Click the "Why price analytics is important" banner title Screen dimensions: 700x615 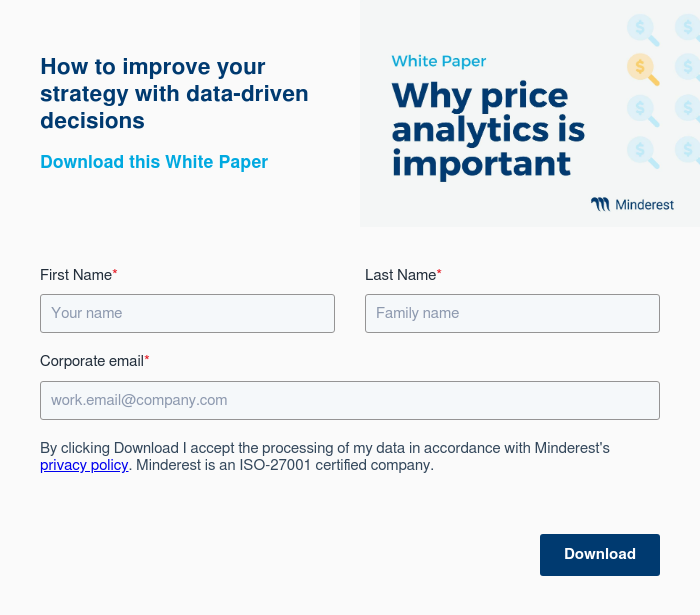[488, 129]
